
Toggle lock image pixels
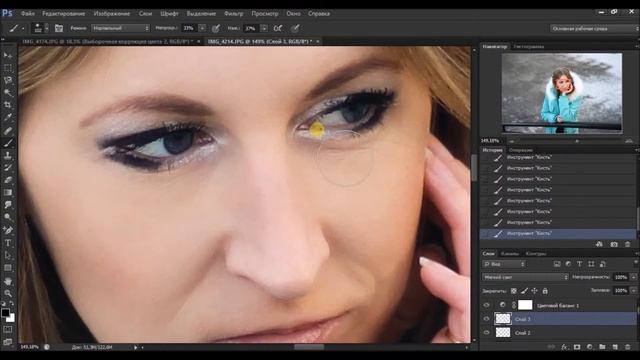tap(524, 291)
